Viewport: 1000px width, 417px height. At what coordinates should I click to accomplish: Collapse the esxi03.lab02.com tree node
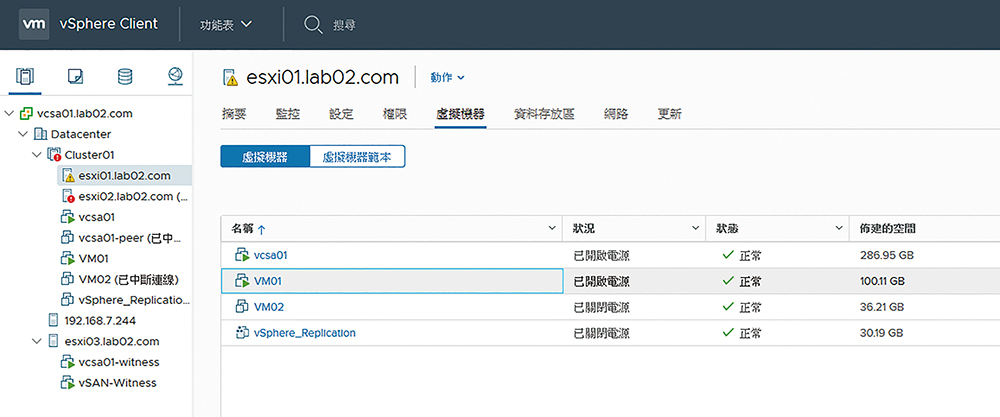pos(38,341)
